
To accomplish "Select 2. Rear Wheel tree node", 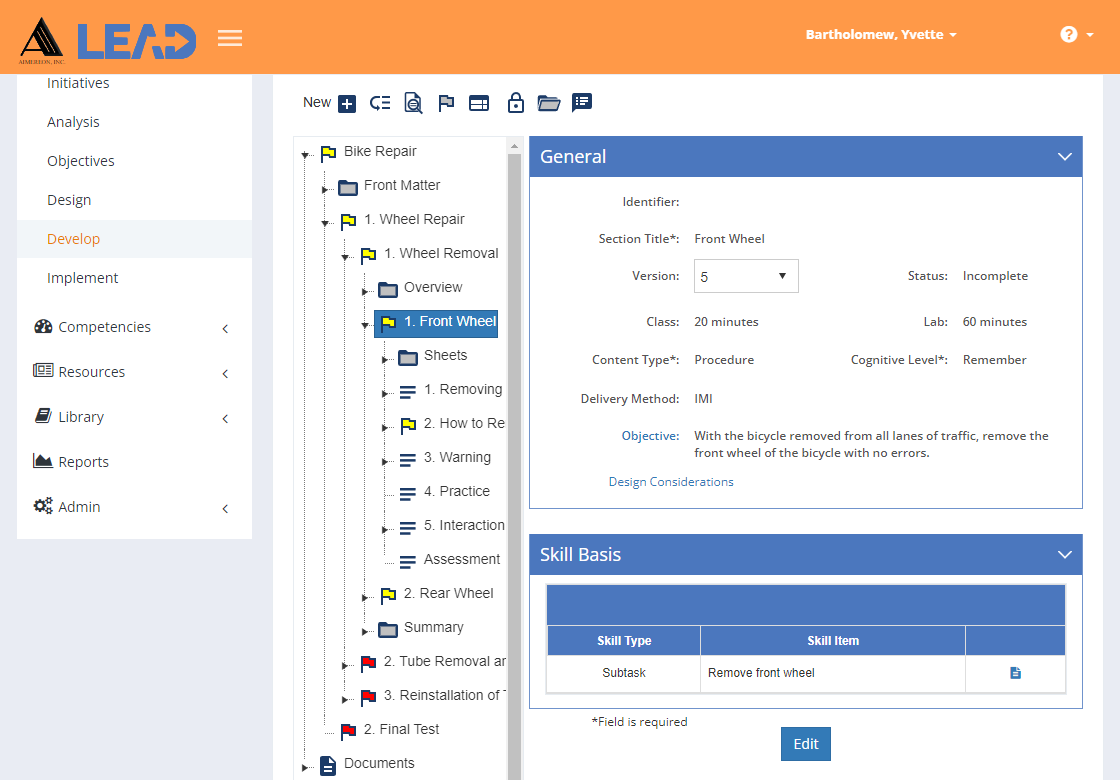I will [x=448, y=594].
